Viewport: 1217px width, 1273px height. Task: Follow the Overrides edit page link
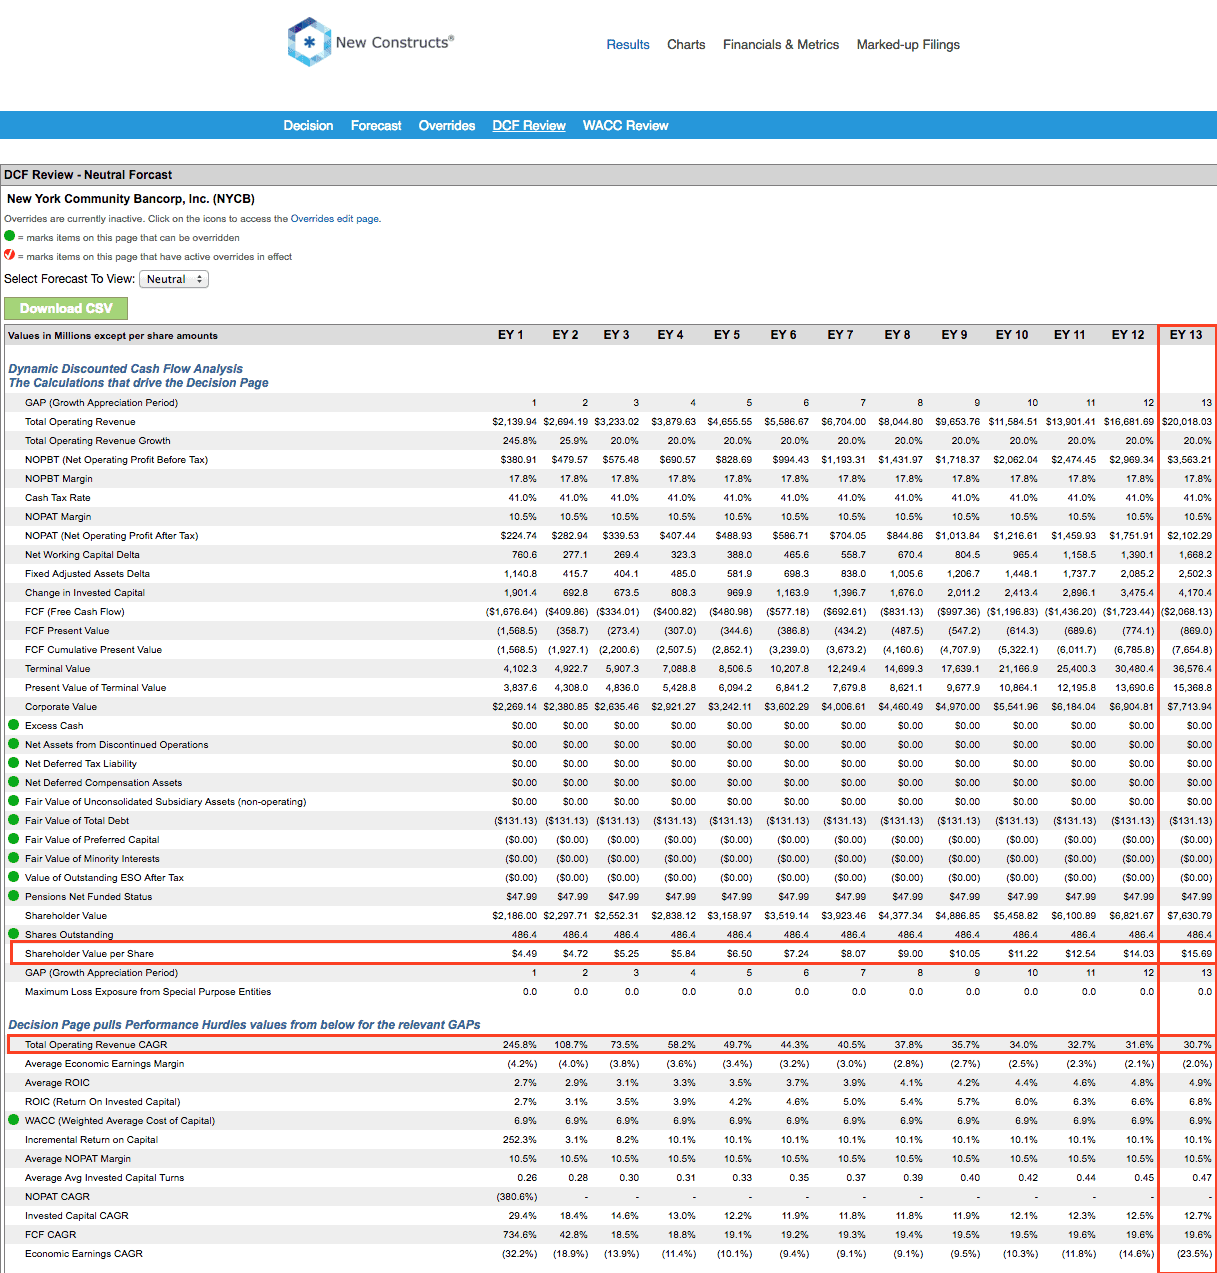[x=335, y=218]
